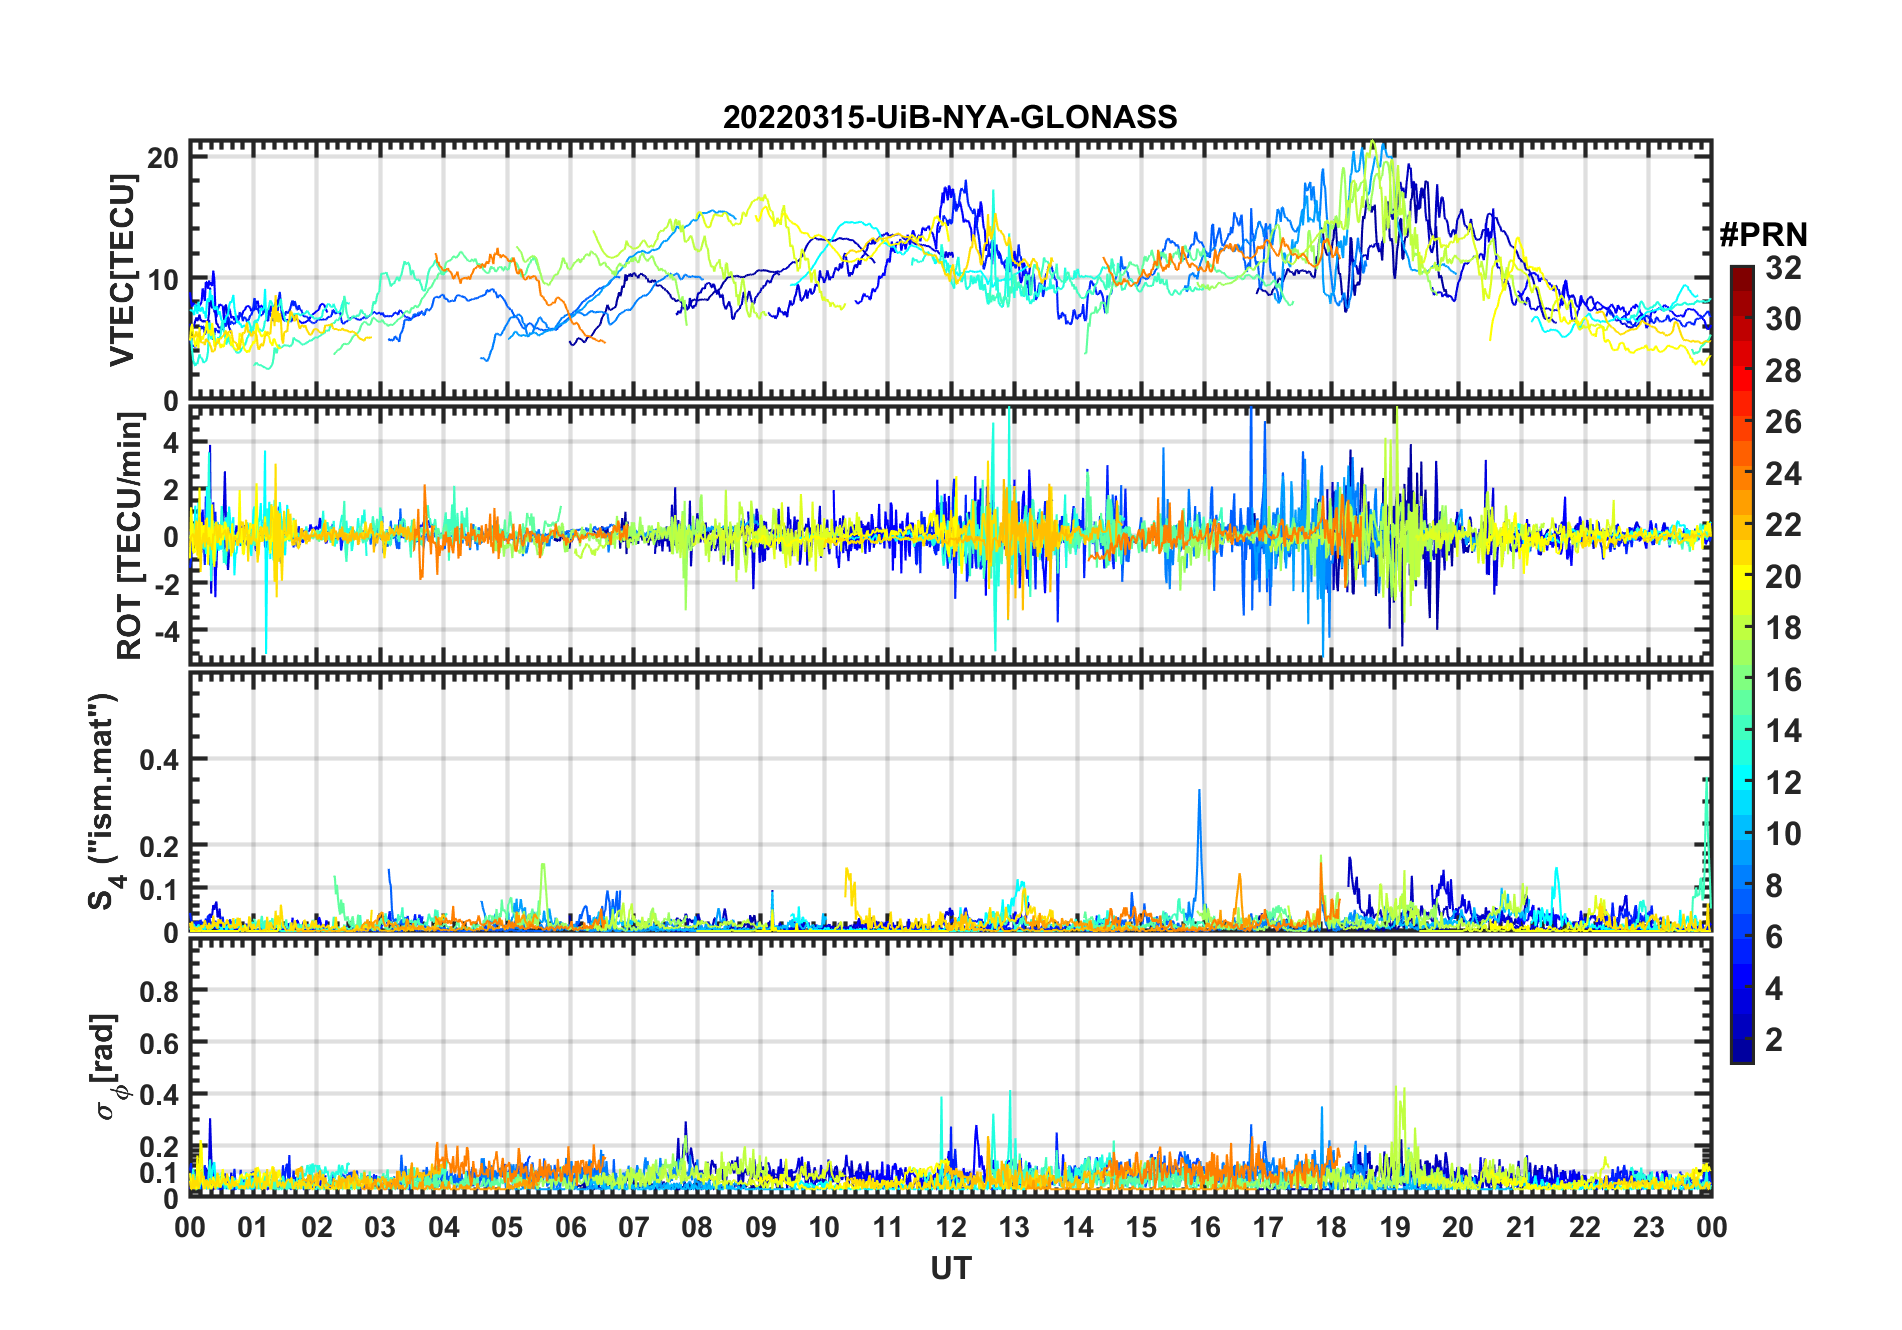Click colorbar tick label 16
Image resolution: width=1902 pixels, height=1330 pixels.
[1783, 680]
